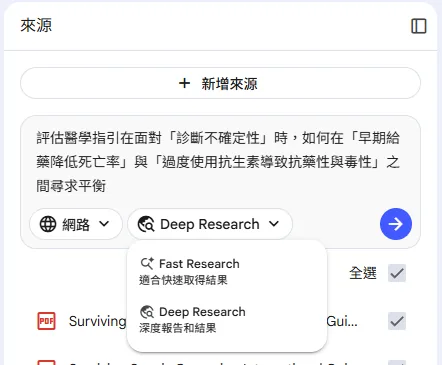Click the 來源 panel title
Image resolution: width=442 pixels, height=365 pixels.
pyautogui.click(x=36, y=26)
